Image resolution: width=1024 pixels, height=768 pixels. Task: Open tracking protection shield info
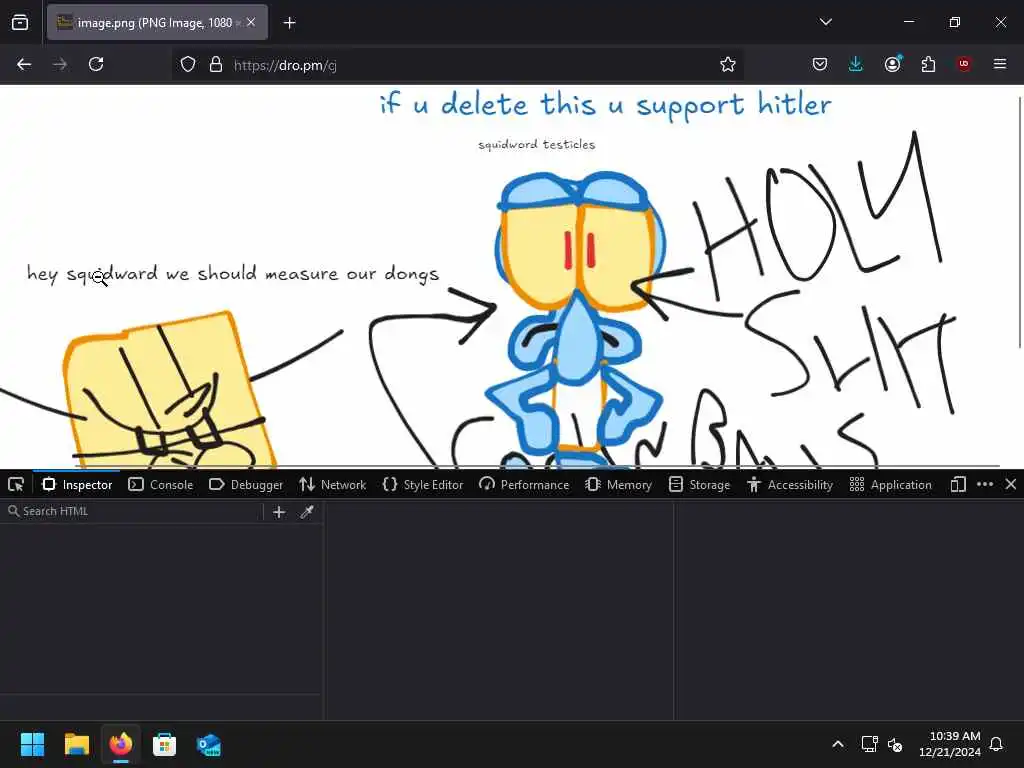(x=188, y=64)
